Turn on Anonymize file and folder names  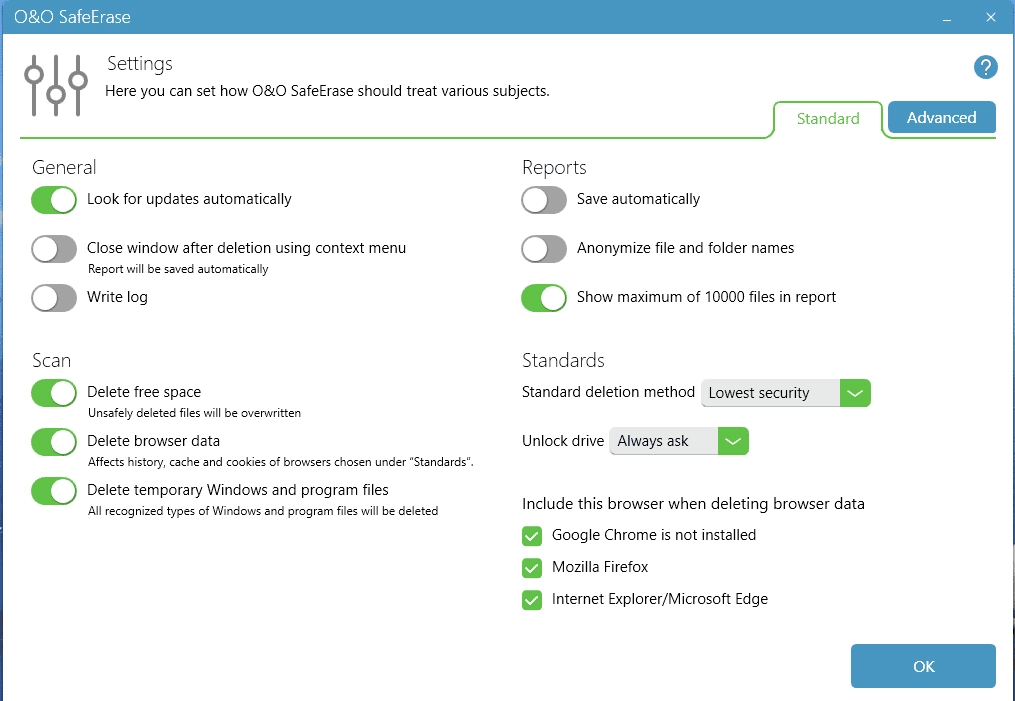(544, 249)
